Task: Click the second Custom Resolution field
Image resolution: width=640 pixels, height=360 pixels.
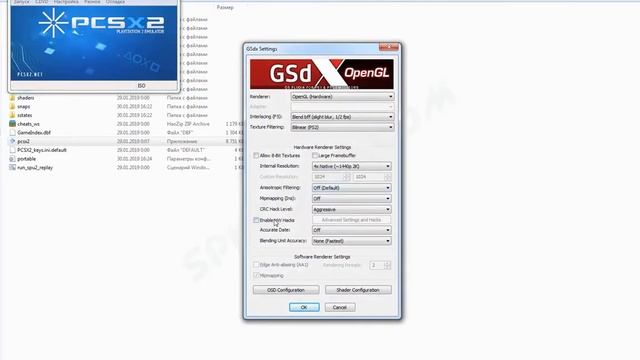Action: click(372, 177)
